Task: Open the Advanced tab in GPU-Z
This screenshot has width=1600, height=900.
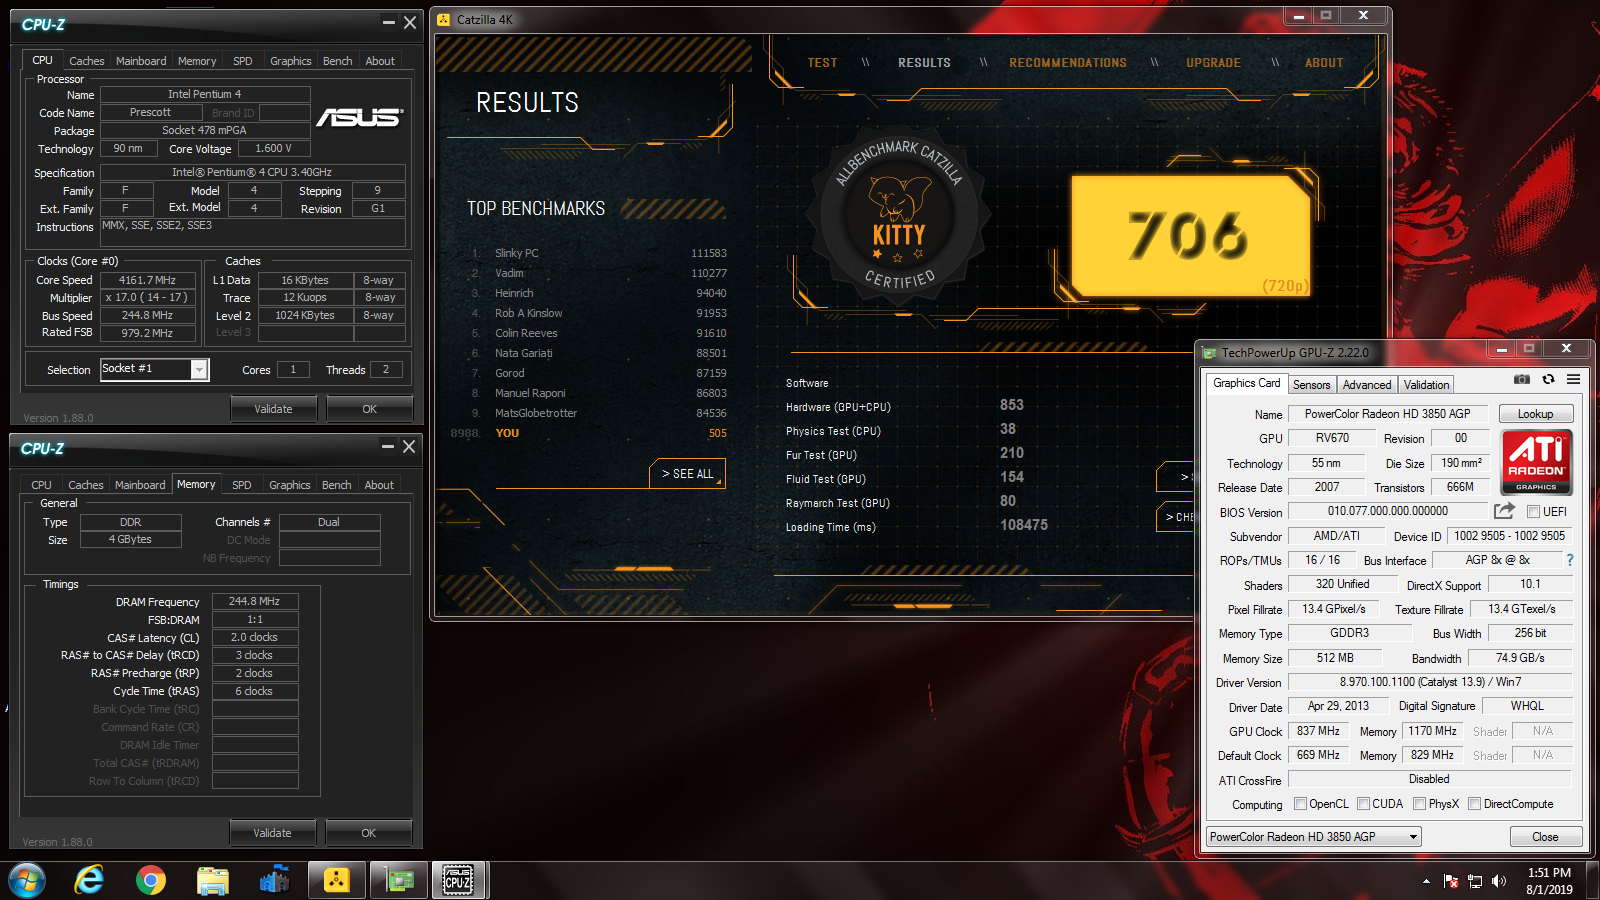Action: [x=1367, y=385]
